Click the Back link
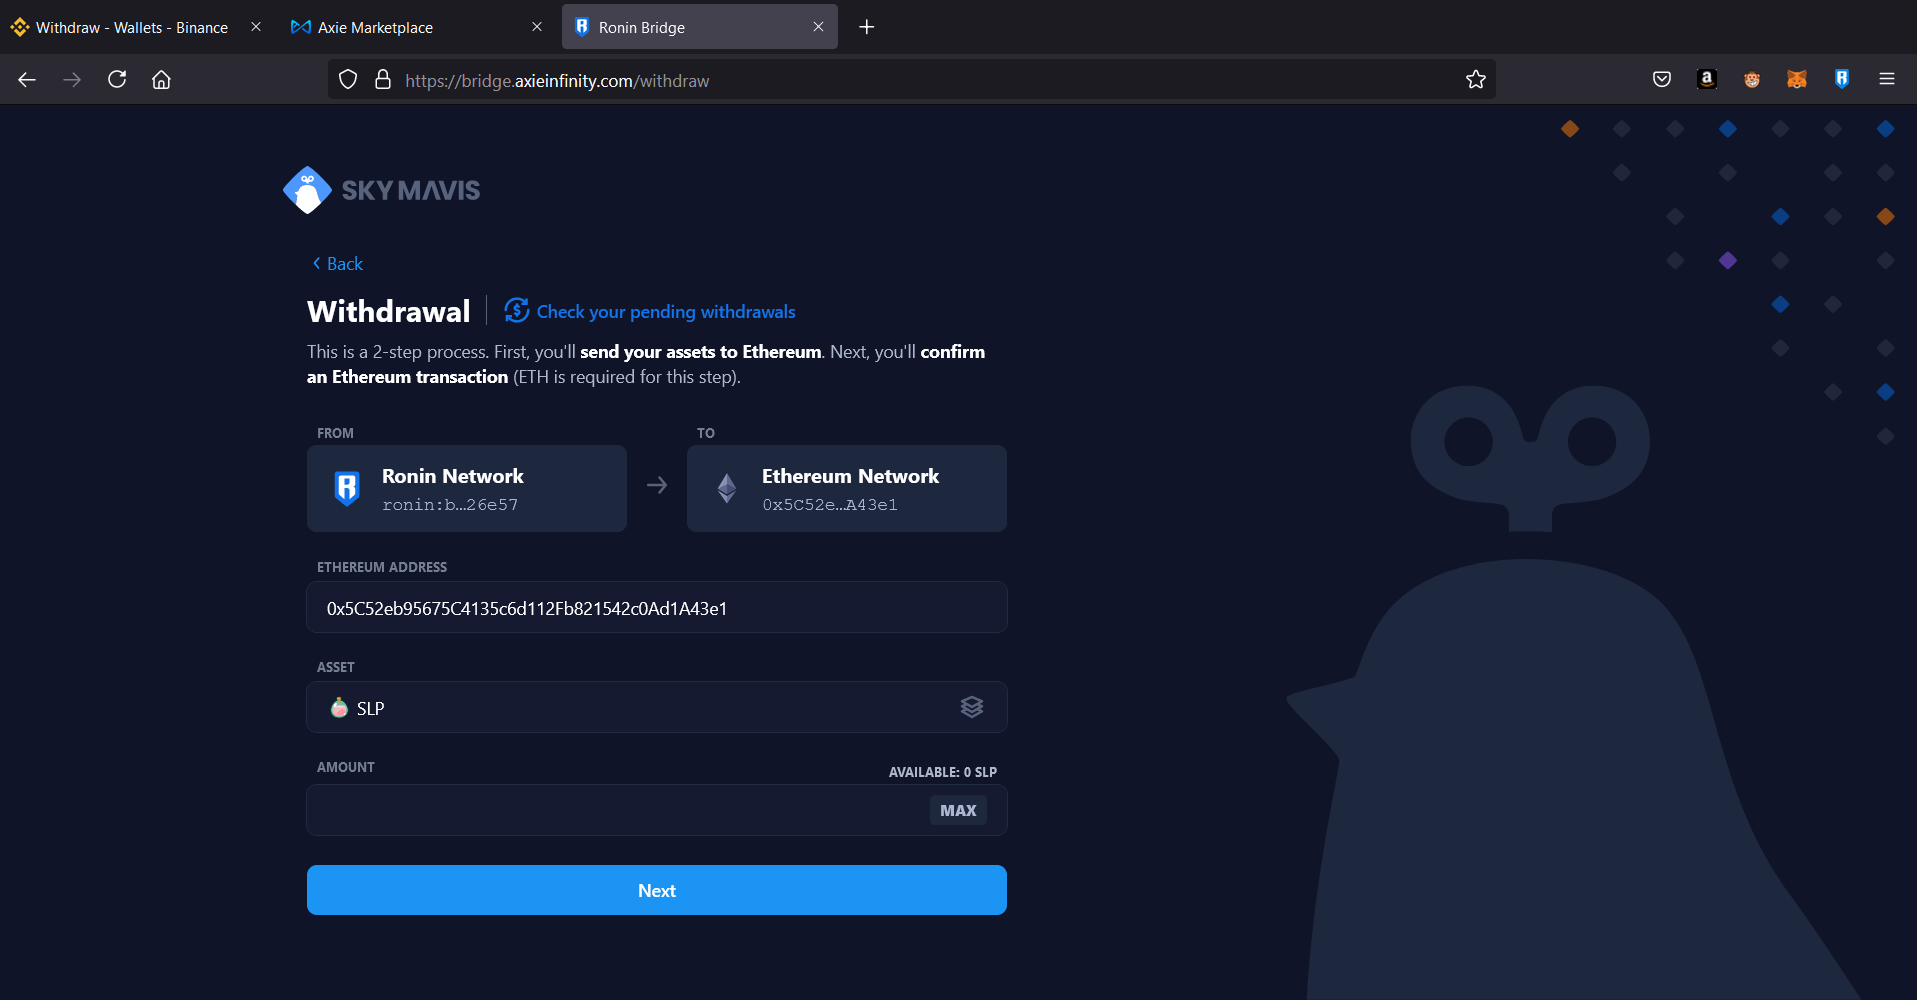Viewport: 1917px width, 1000px height. [337, 264]
